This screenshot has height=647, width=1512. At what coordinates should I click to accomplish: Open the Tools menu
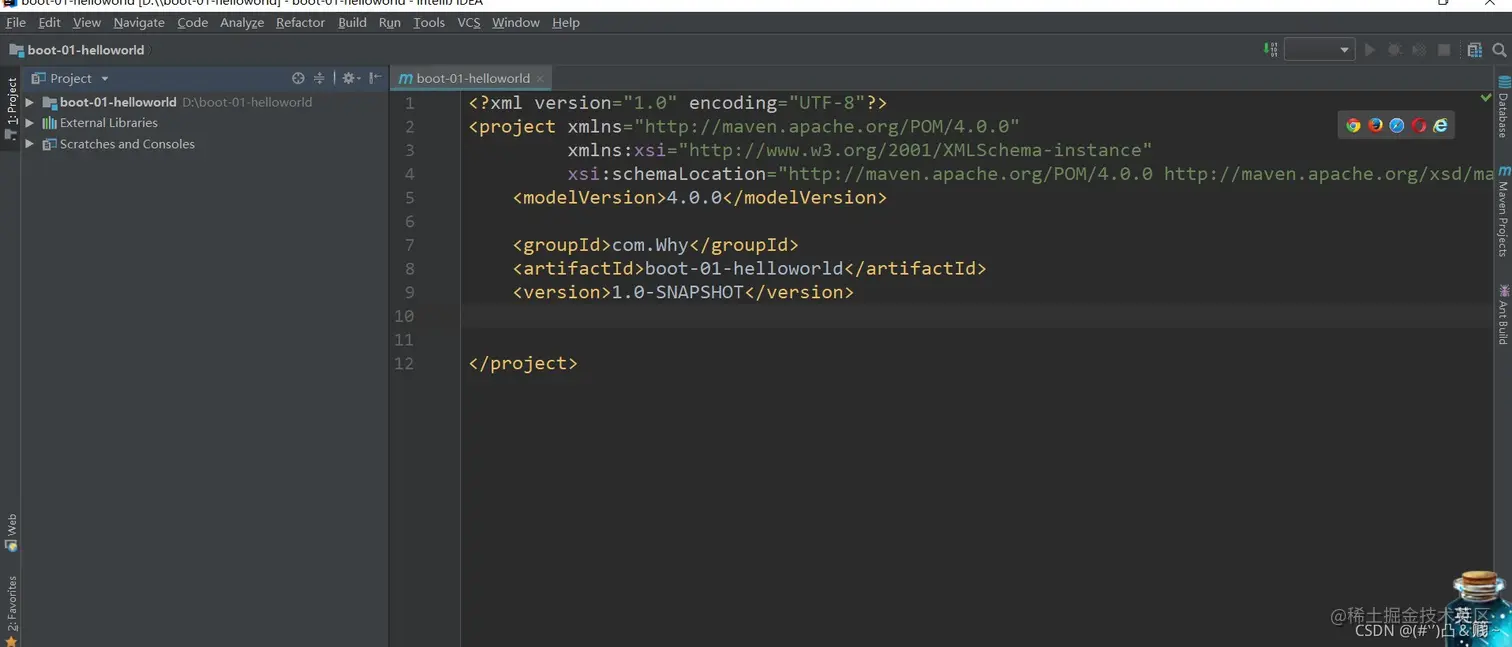coord(429,22)
